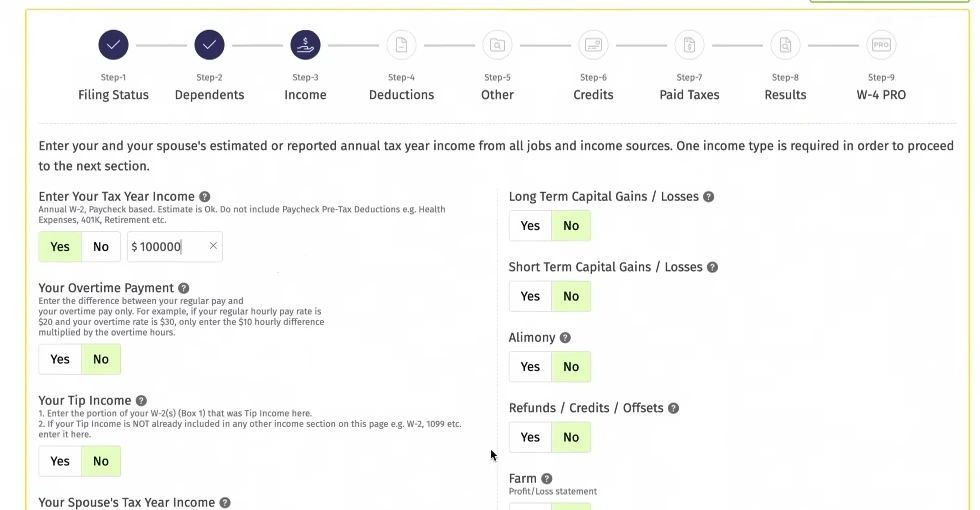Select No for Your Tip Income

(x=101, y=461)
